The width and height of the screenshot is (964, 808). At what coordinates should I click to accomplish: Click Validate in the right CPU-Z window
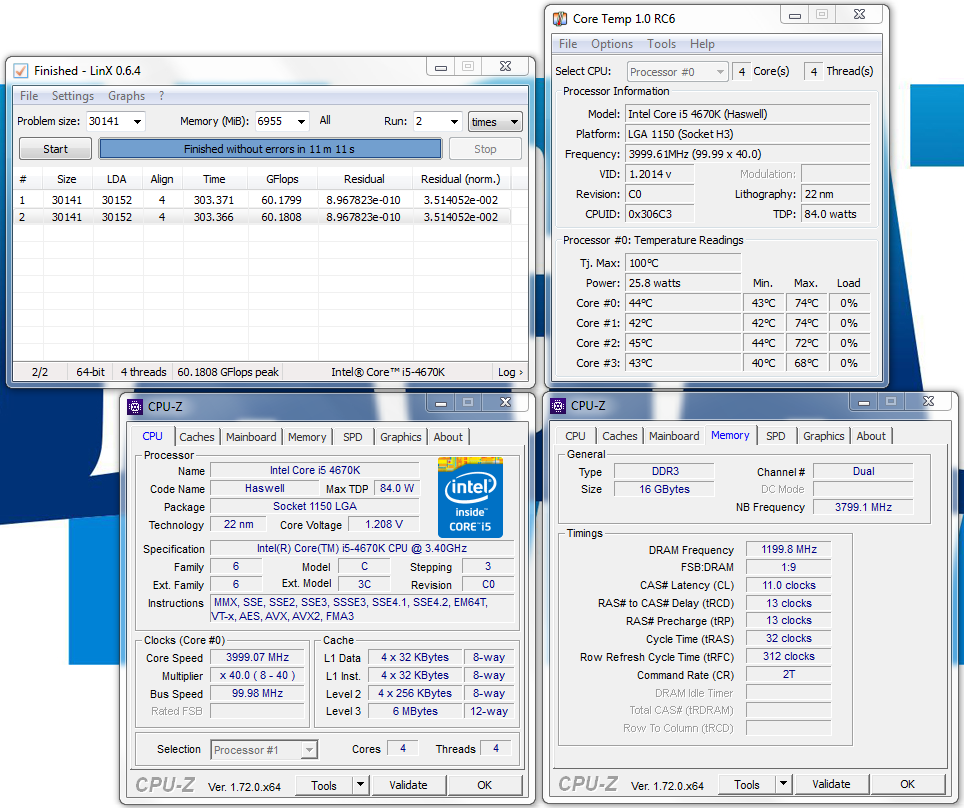(831, 784)
